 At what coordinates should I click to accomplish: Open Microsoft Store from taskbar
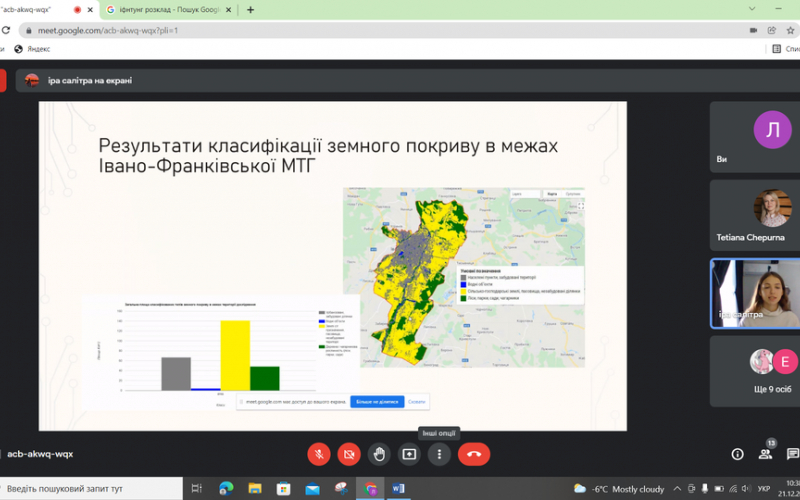click(283, 489)
